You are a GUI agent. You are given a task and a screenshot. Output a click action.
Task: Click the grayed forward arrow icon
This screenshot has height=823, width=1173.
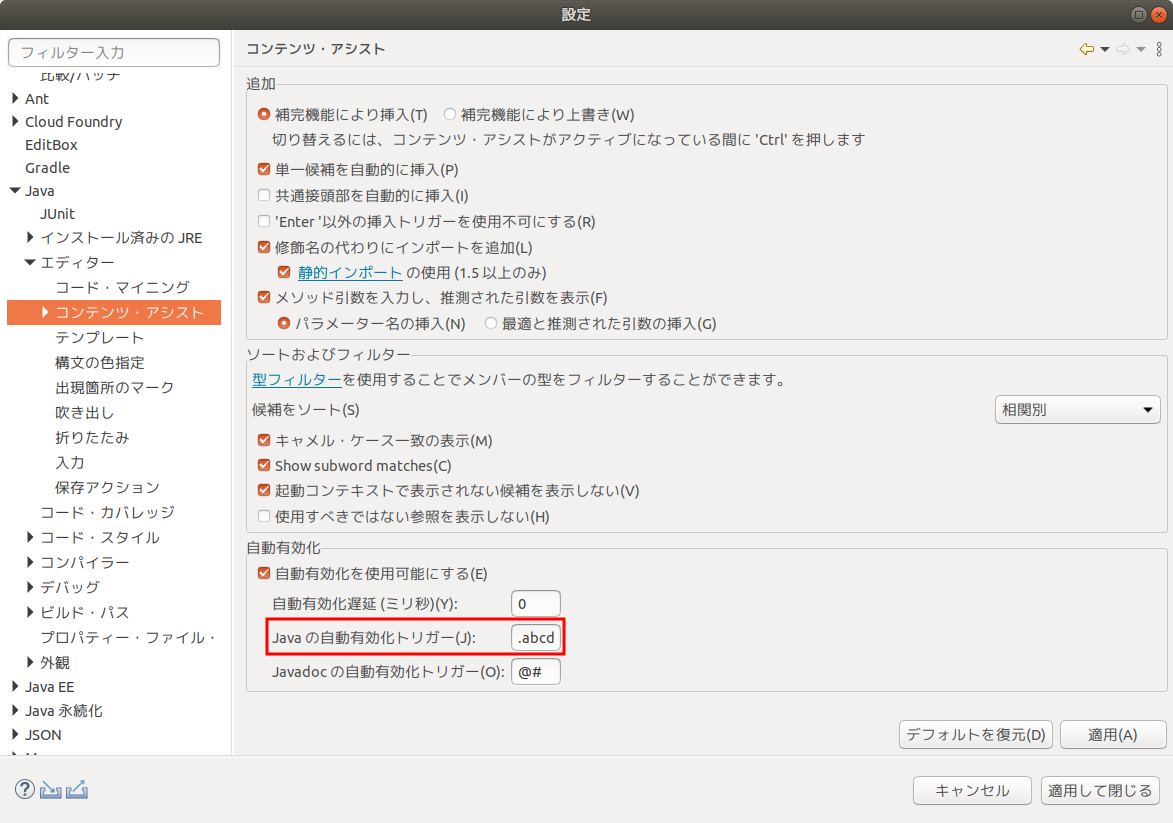[1122, 49]
